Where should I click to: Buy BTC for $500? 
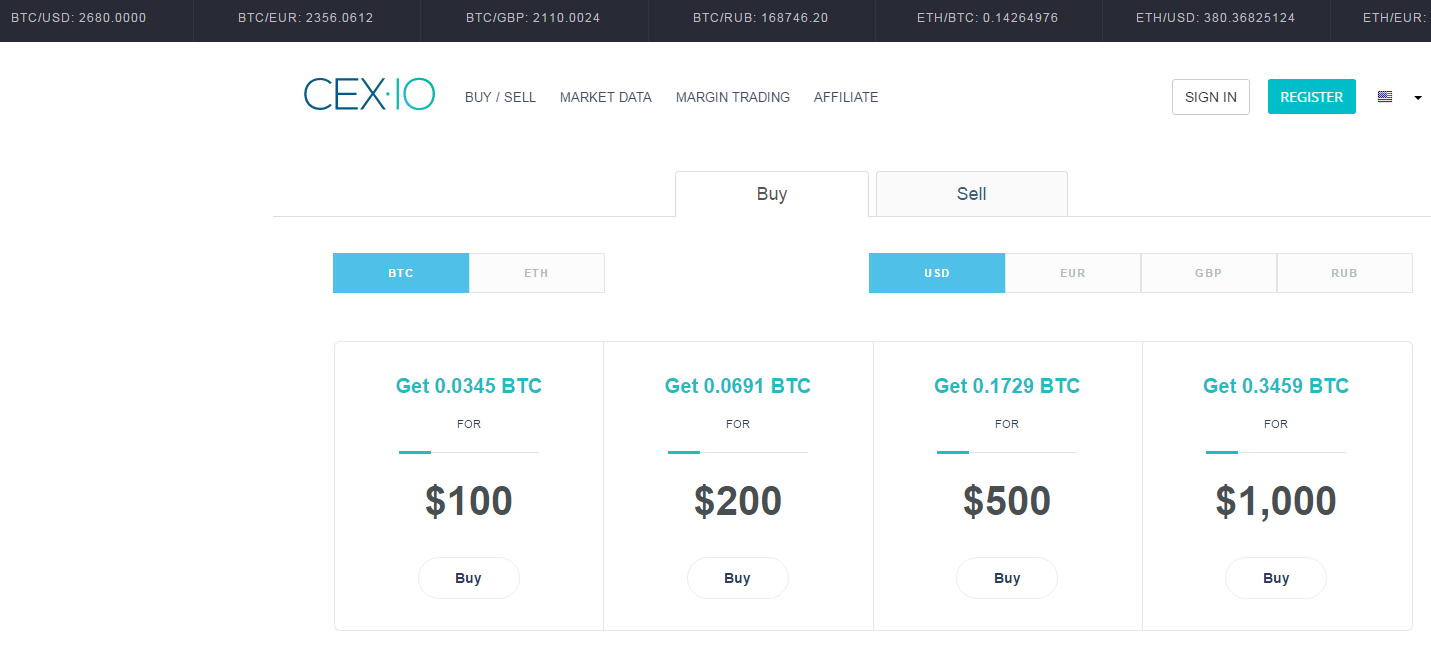1006,577
